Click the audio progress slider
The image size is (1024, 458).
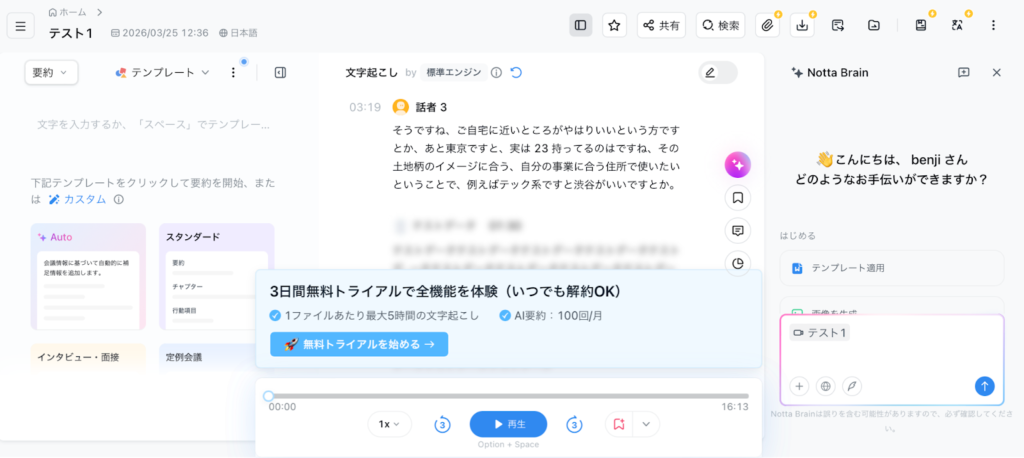(508, 396)
